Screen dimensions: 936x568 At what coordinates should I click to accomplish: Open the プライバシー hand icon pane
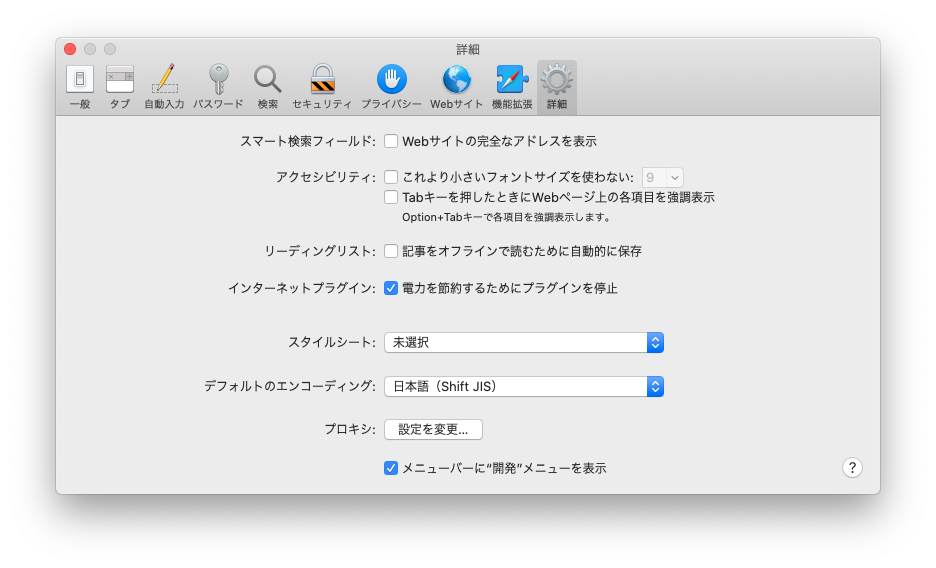point(392,87)
